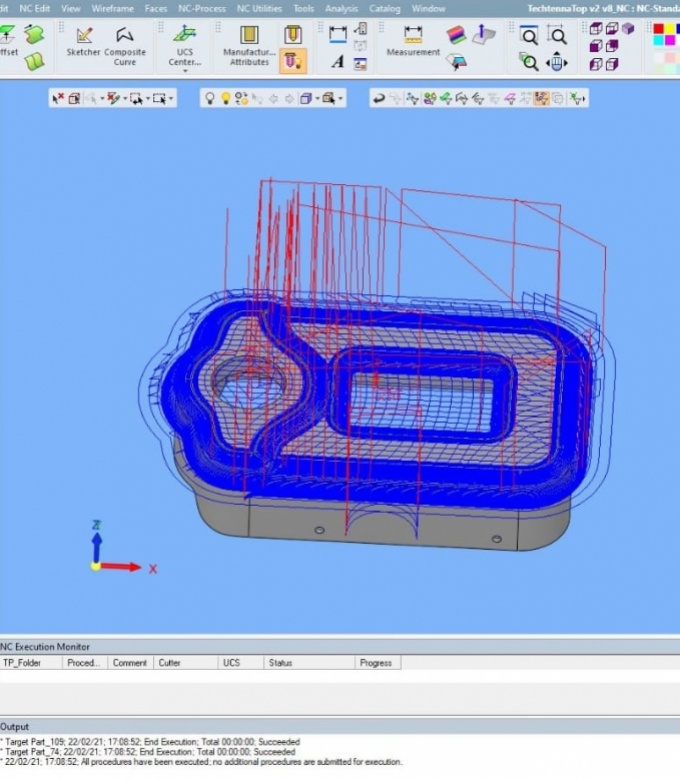Viewport: 680px width, 780px height.
Task: Click the pan/rotate view arrows icon
Action: coord(557,62)
